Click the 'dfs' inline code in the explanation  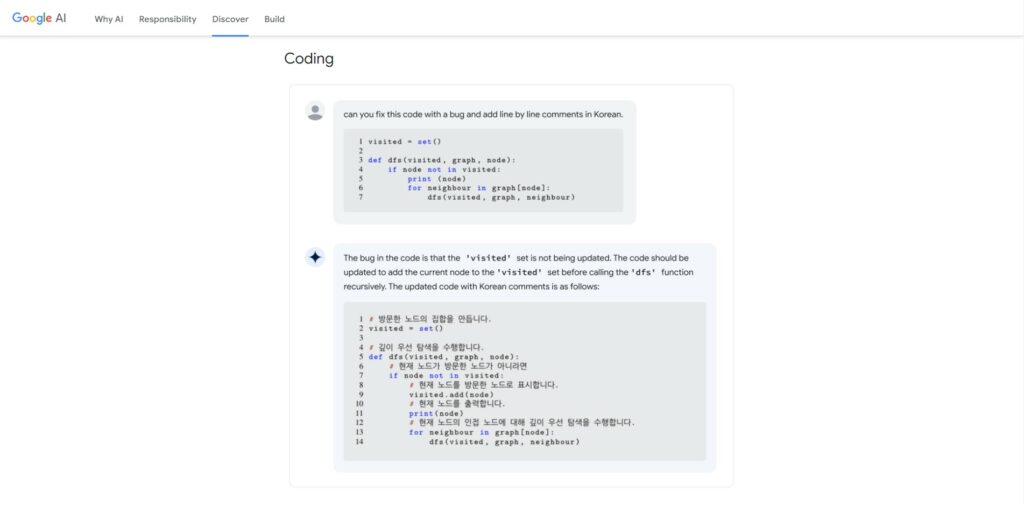(x=643, y=272)
